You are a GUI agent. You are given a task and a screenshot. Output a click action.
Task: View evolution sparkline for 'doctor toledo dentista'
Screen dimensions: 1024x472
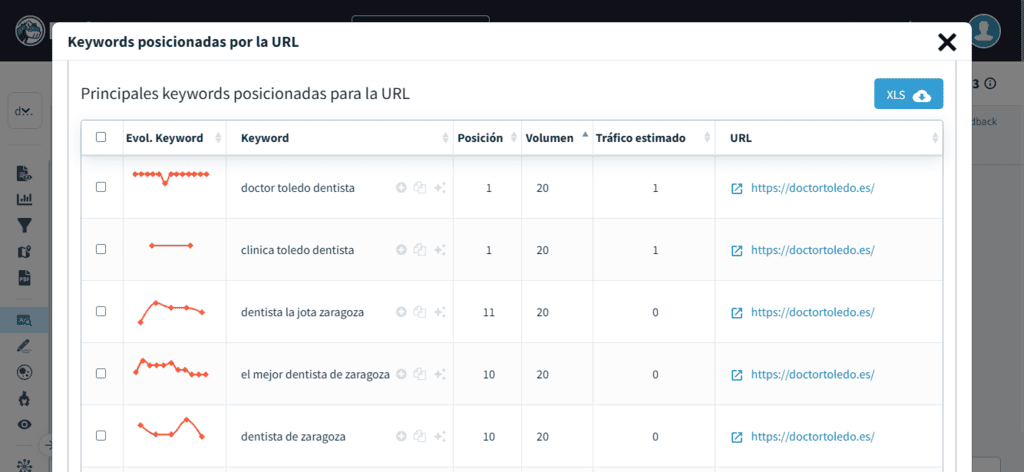[x=170, y=177]
